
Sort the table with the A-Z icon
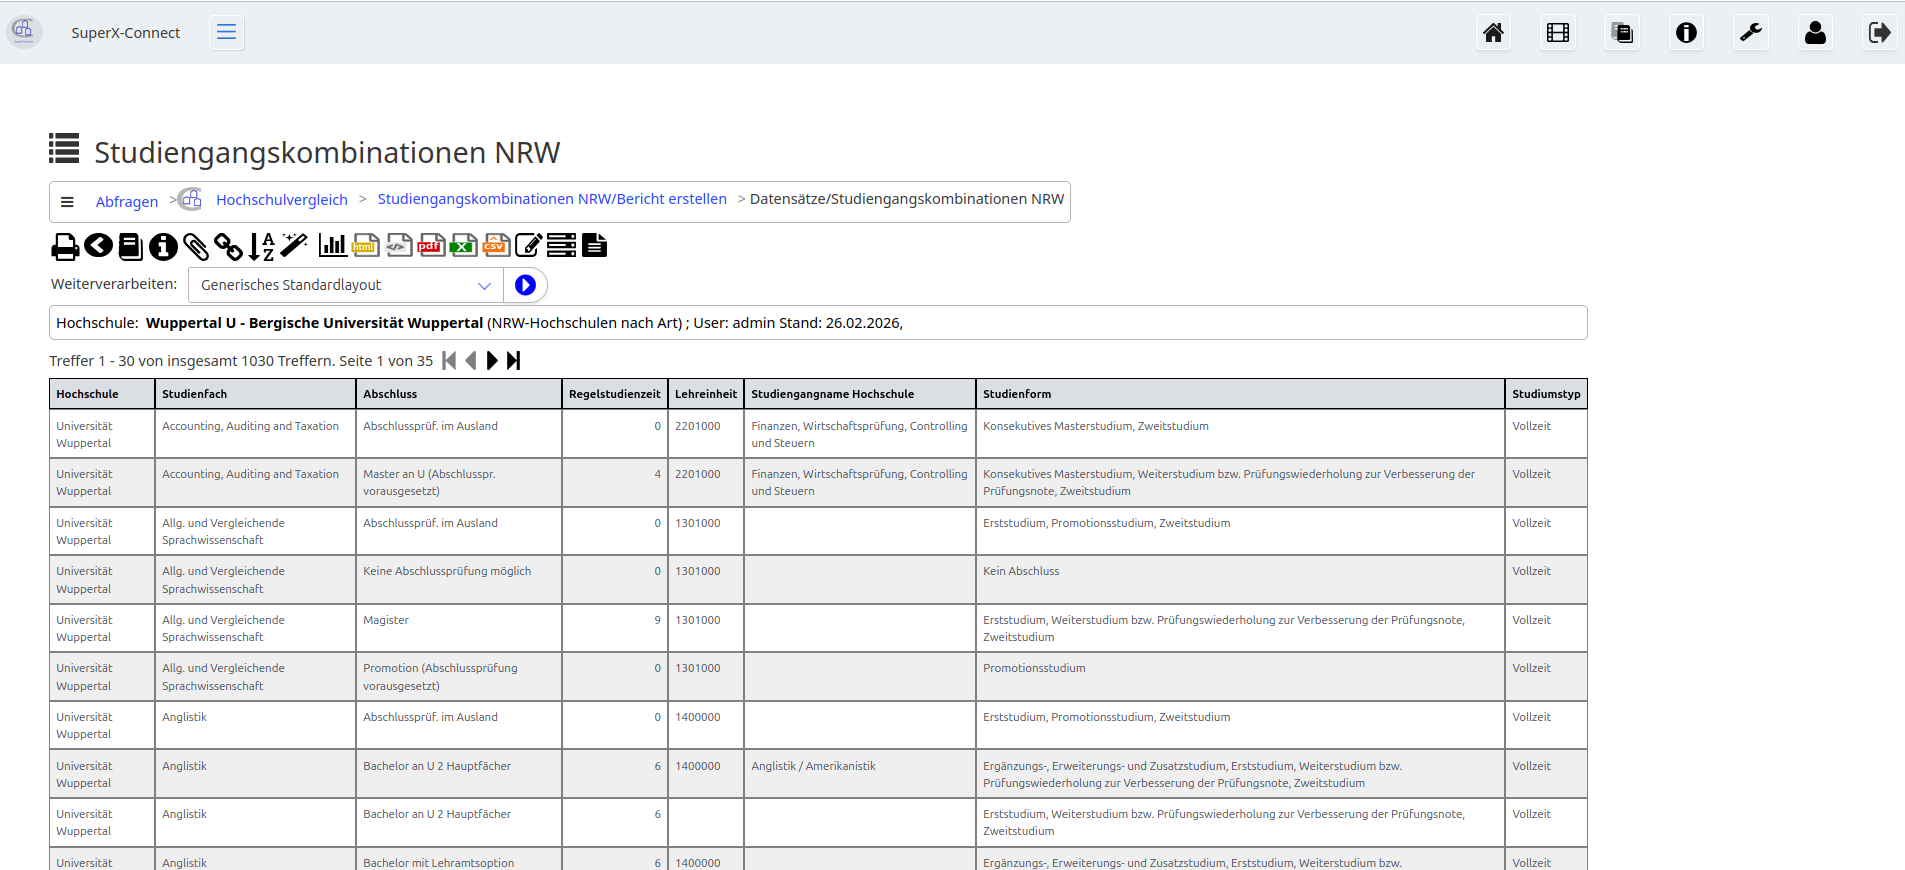(x=261, y=246)
